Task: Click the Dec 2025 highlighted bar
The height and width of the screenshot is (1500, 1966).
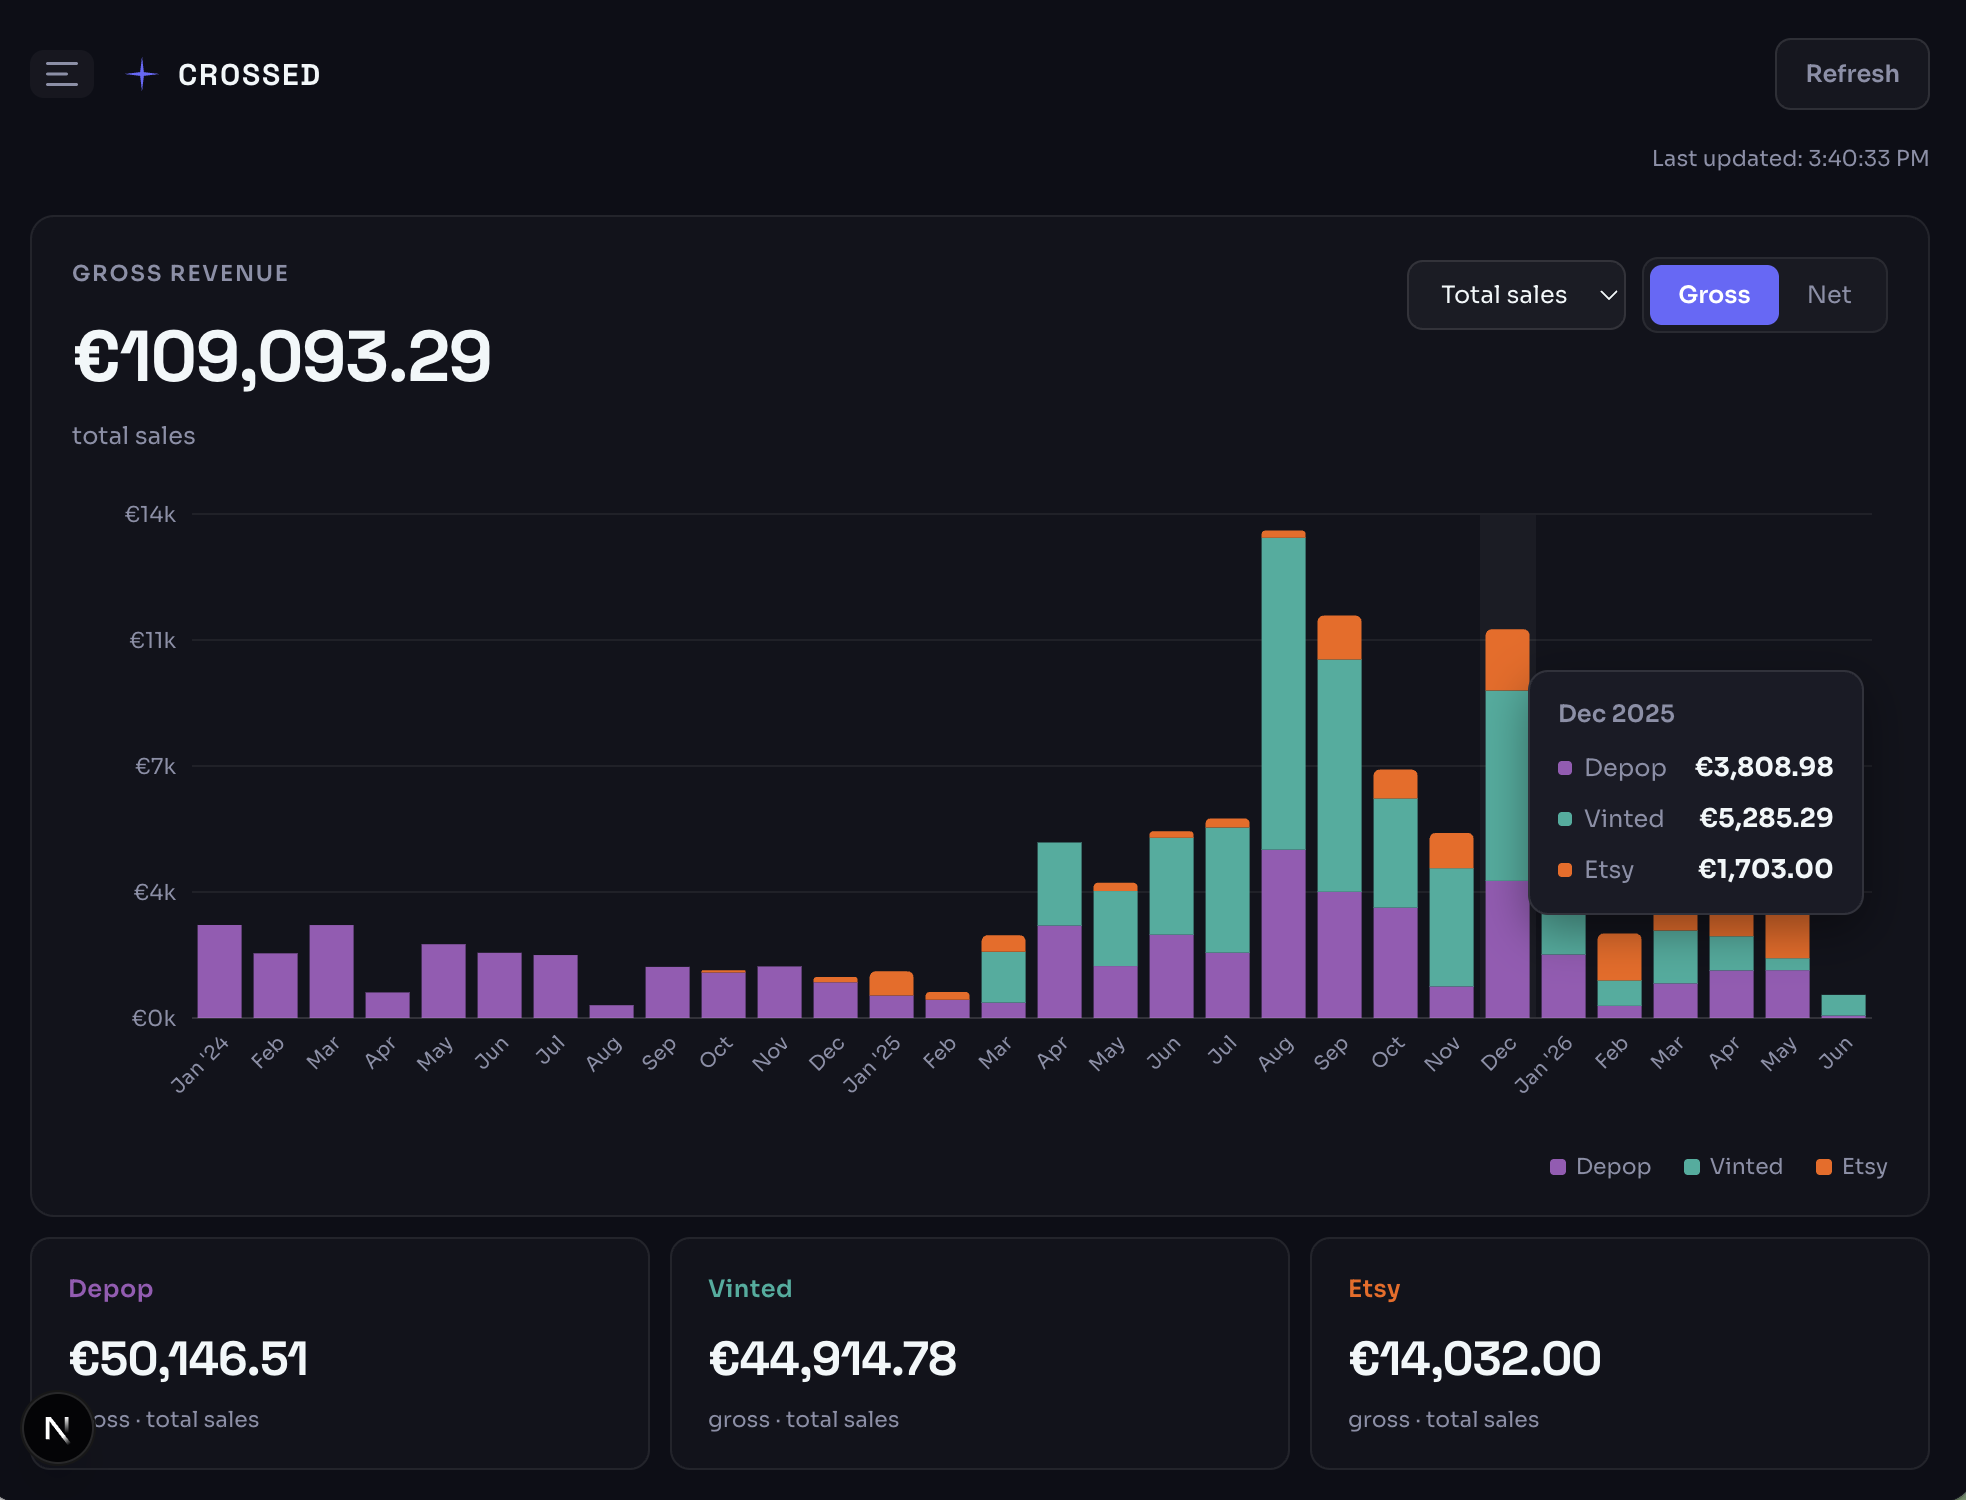Action: [x=1507, y=824]
